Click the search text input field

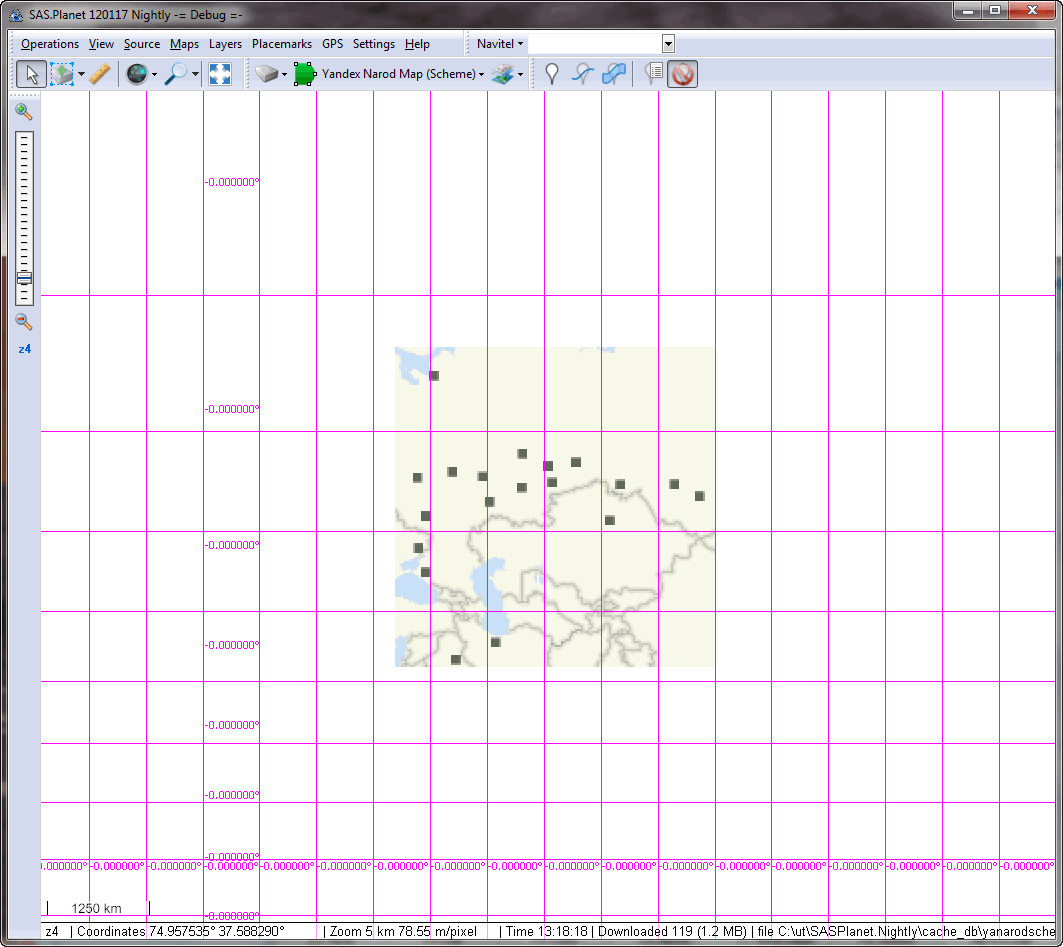[x=595, y=44]
